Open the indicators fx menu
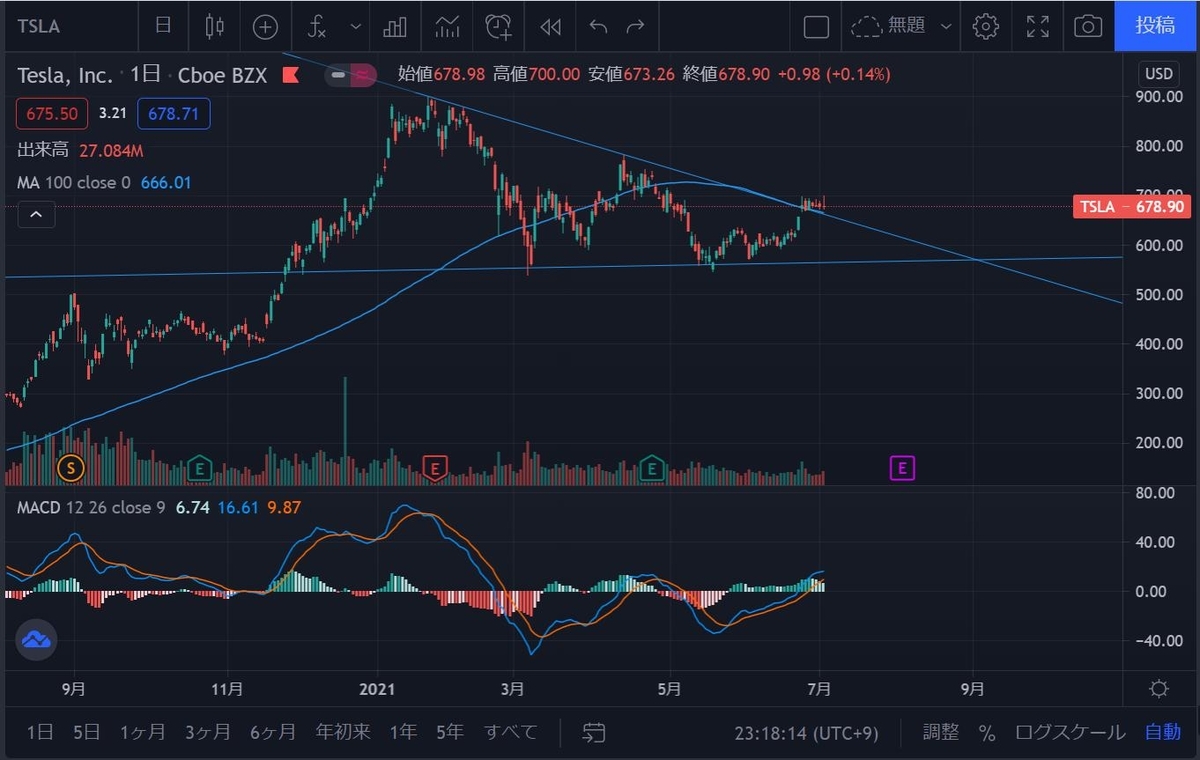The width and height of the screenshot is (1200, 760). pyautogui.click(x=317, y=26)
